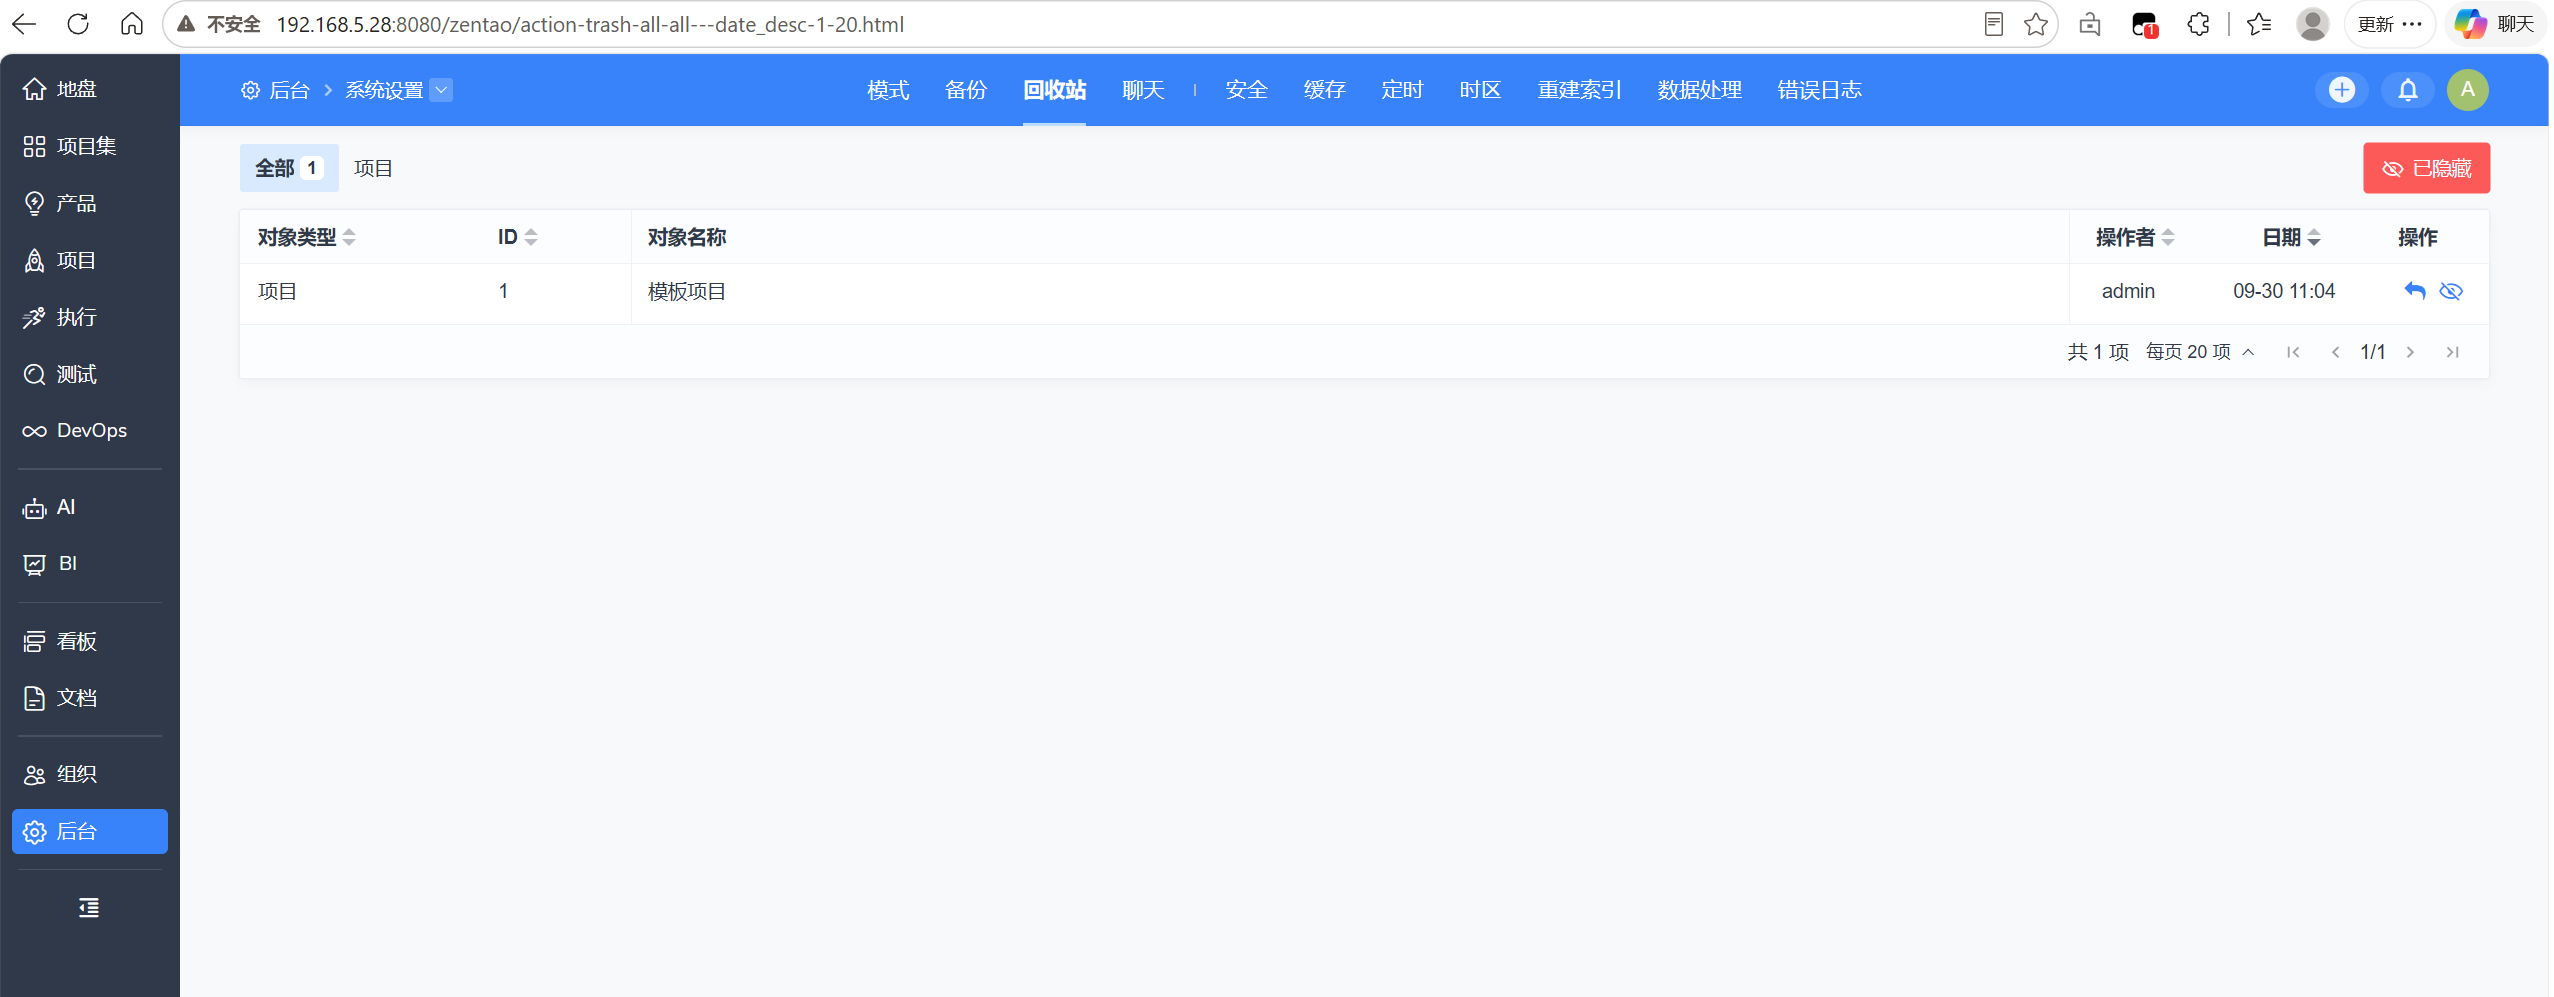2554x997 pixels.
Task: Click the plus quick-create button
Action: pyautogui.click(x=2341, y=90)
